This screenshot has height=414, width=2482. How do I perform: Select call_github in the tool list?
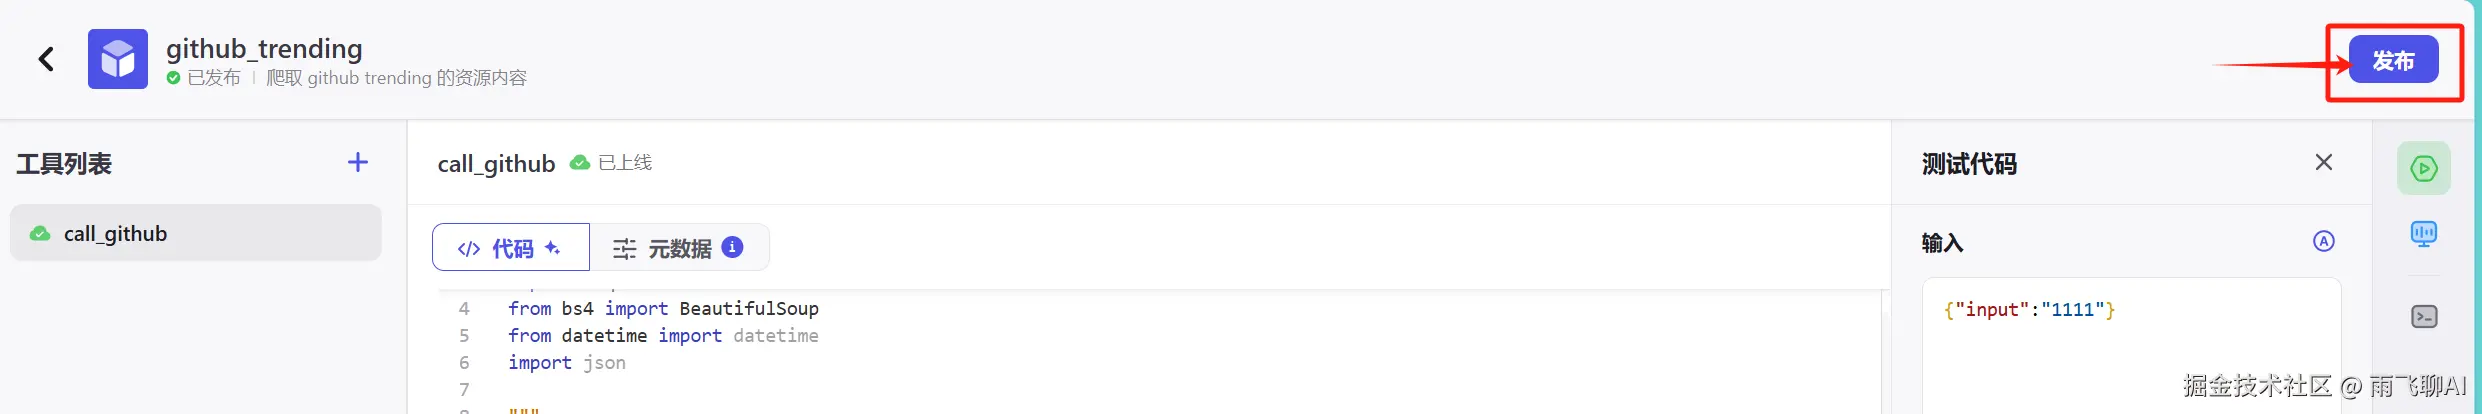click(196, 233)
